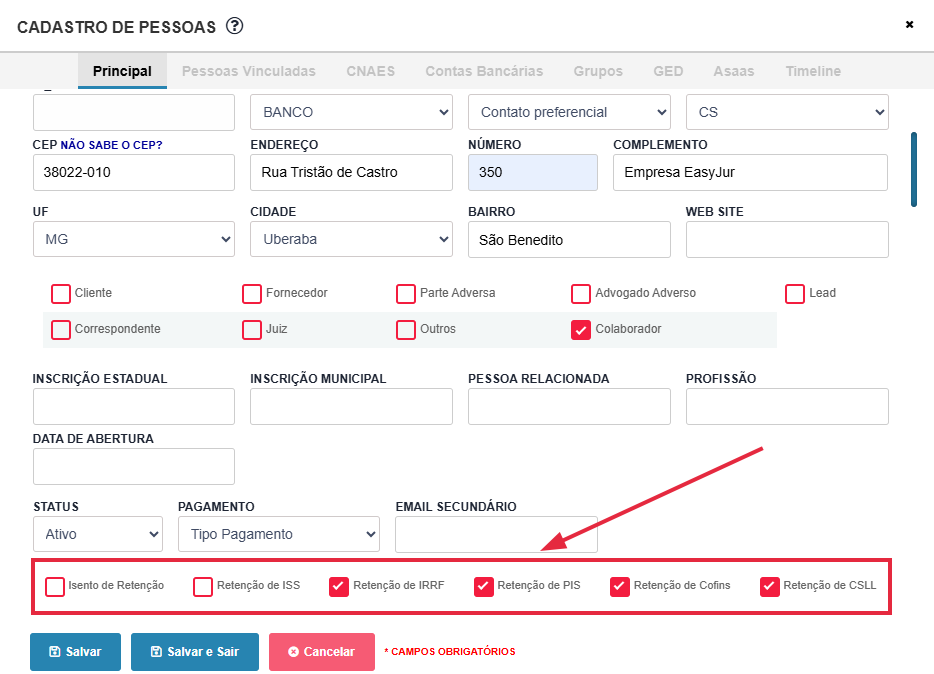Click the Salvar button
This screenshot has height=674, width=934.
(75, 651)
